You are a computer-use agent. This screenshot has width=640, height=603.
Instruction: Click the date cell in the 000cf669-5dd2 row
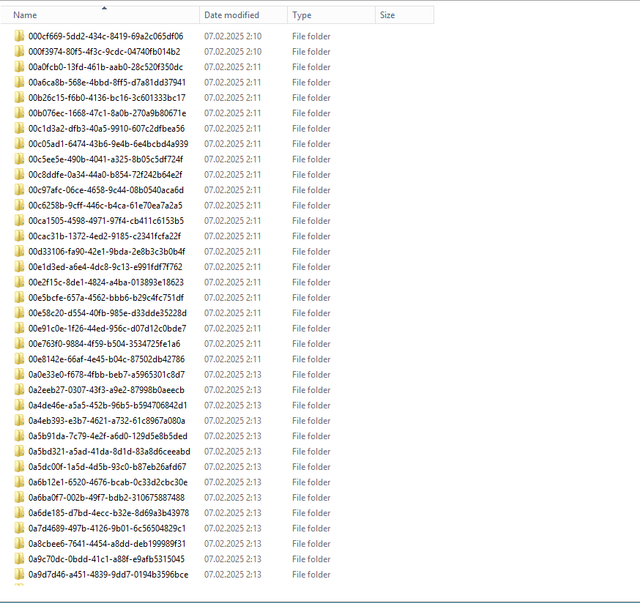point(233,36)
